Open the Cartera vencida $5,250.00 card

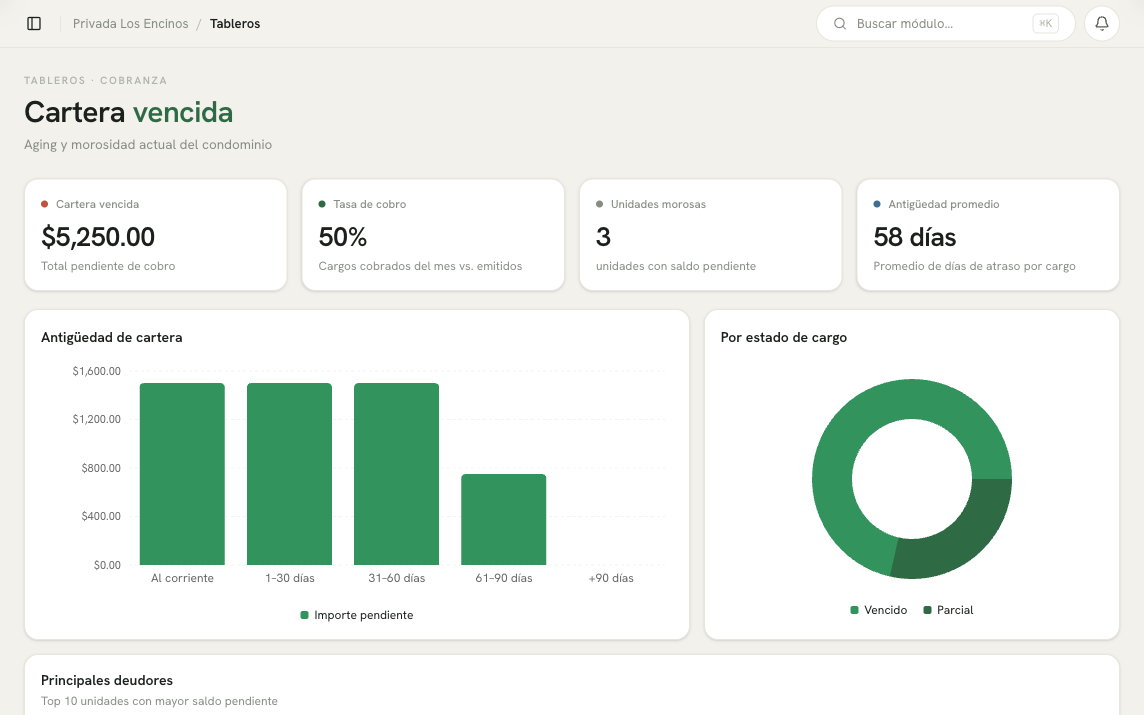[155, 235]
